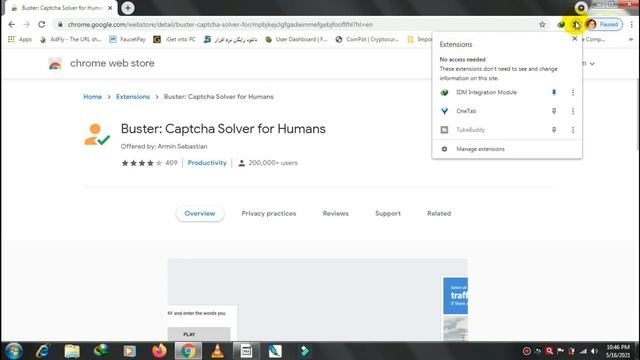This screenshot has width=640, height=360.
Task: Open the AdFly bookmark
Action: coord(70,39)
